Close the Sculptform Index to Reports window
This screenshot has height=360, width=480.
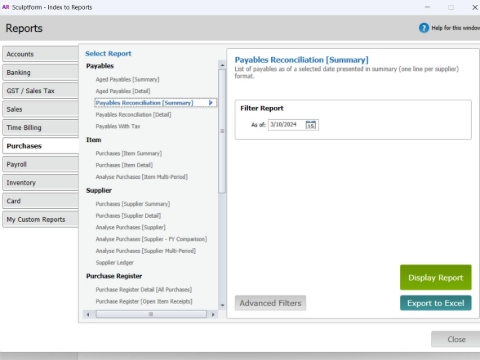tap(475, 7)
